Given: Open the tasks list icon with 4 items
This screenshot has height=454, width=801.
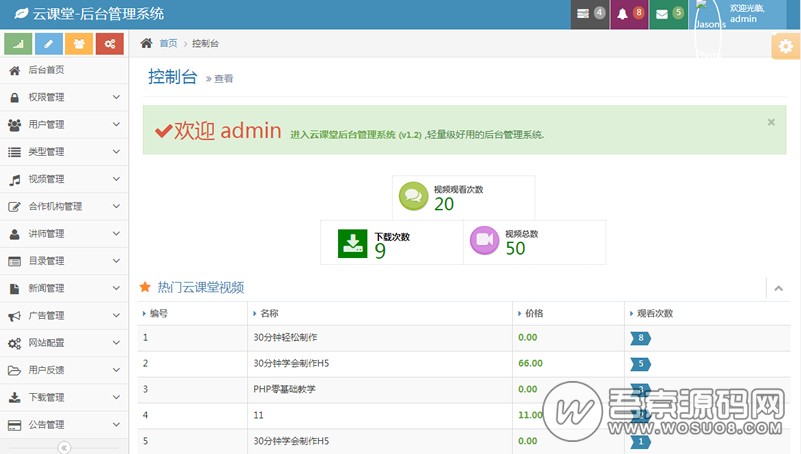Looking at the screenshot, I should 590,14.
